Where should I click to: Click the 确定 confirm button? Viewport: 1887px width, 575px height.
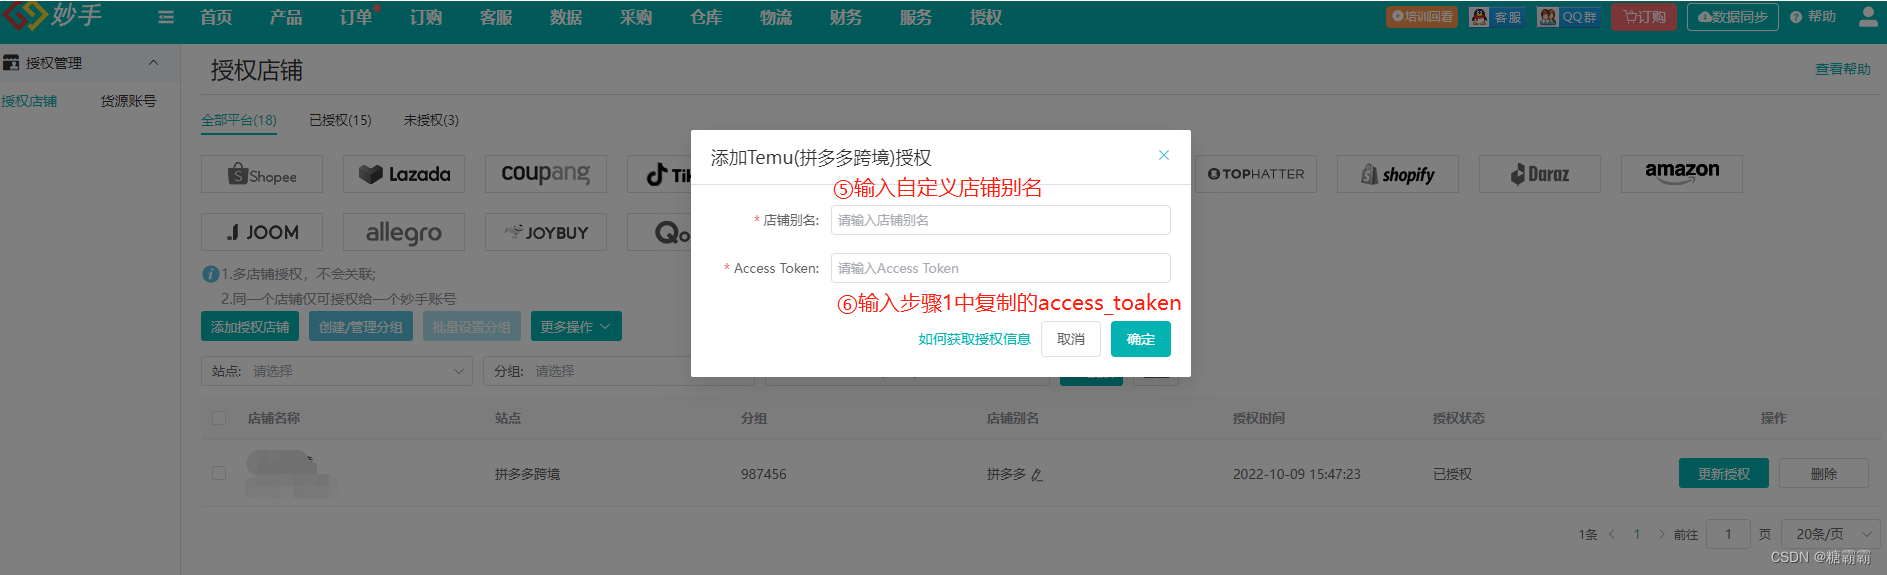(1140, 339)
